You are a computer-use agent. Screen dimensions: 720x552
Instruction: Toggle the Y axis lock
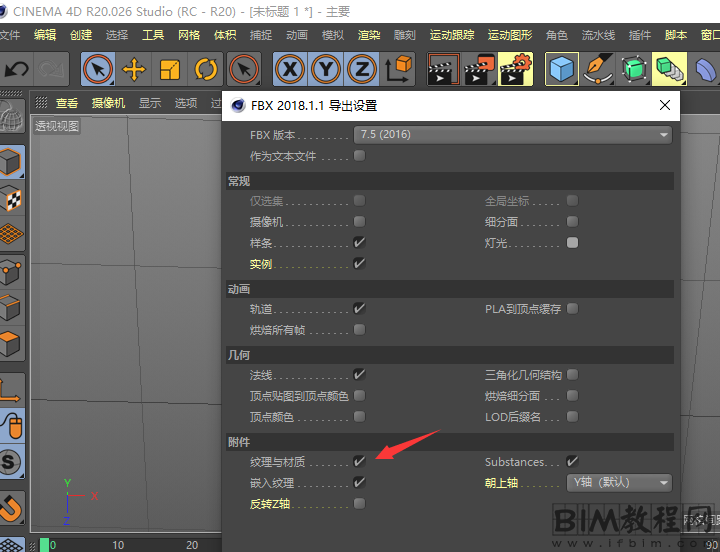(x=326, y=69)
